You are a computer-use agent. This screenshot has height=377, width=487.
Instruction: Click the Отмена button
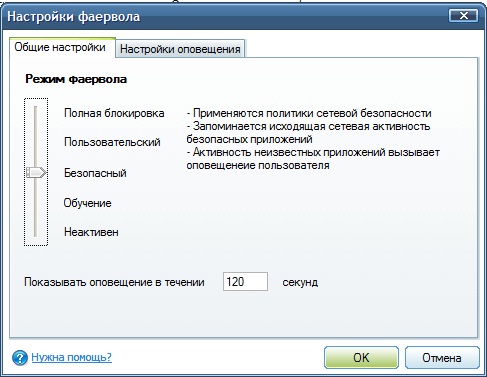coord(442,358)
